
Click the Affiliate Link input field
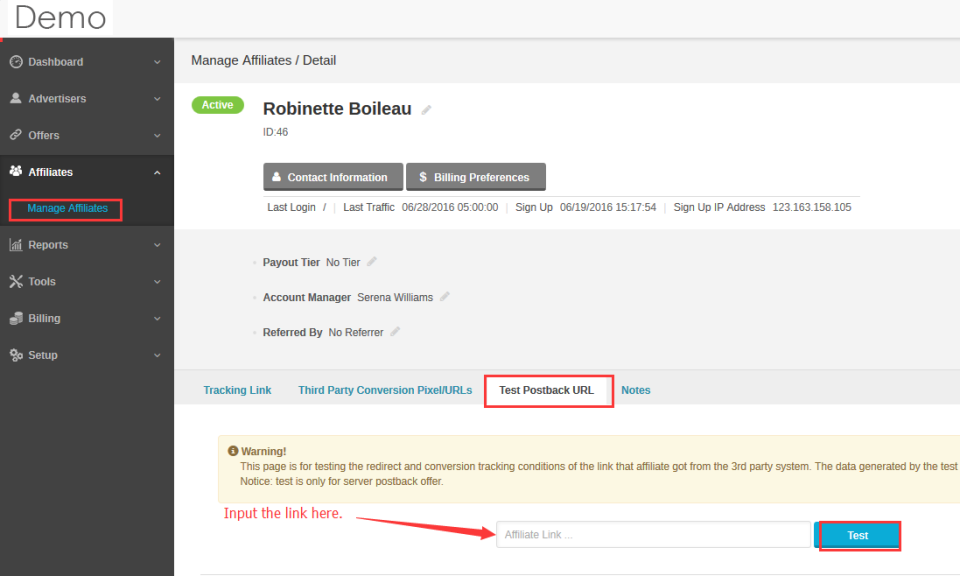click(652, 534)
